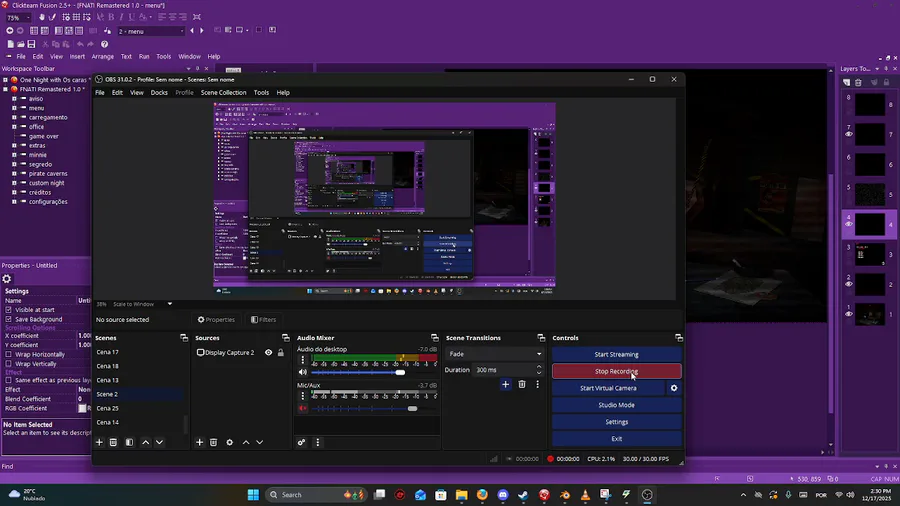The height and width of the screenshot is (506, 900).
Task: Toggle Save Background checkbox
Action: [x=8, y=319]
